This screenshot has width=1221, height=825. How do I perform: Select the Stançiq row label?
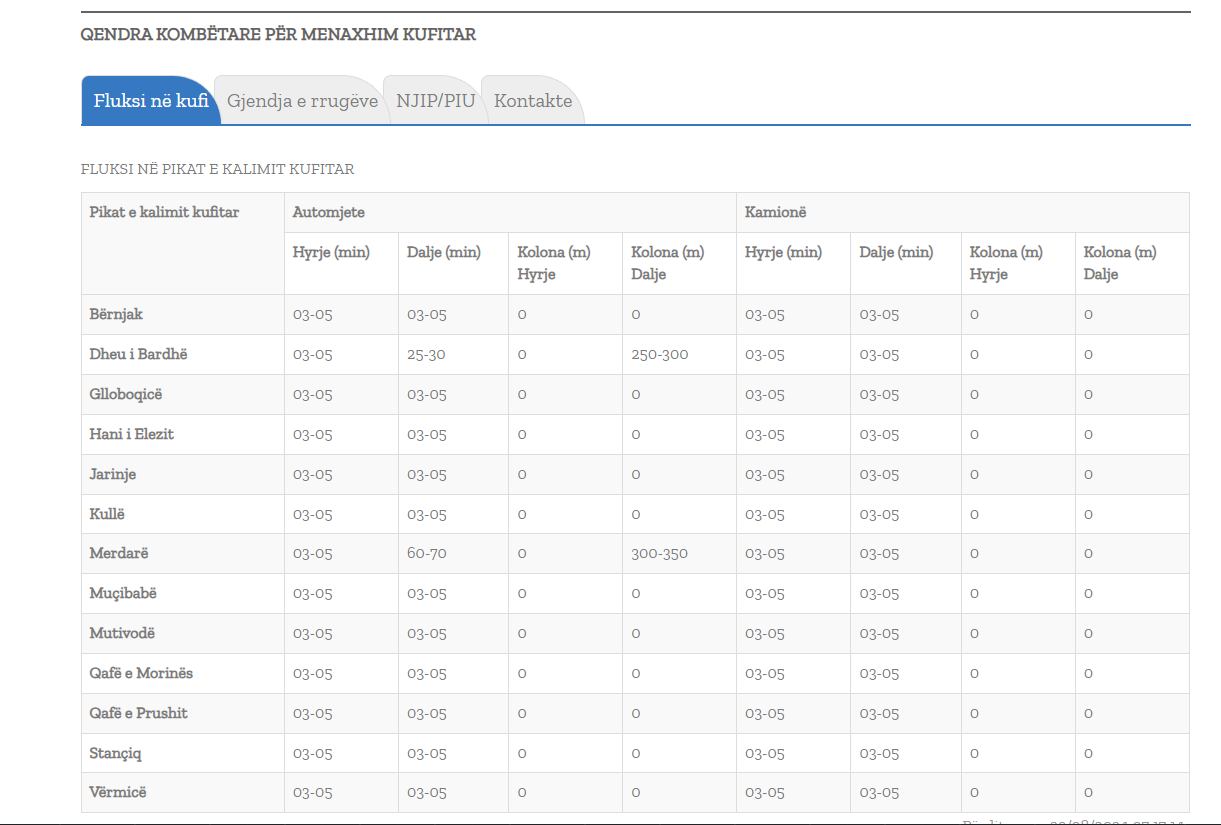point(116,753)
